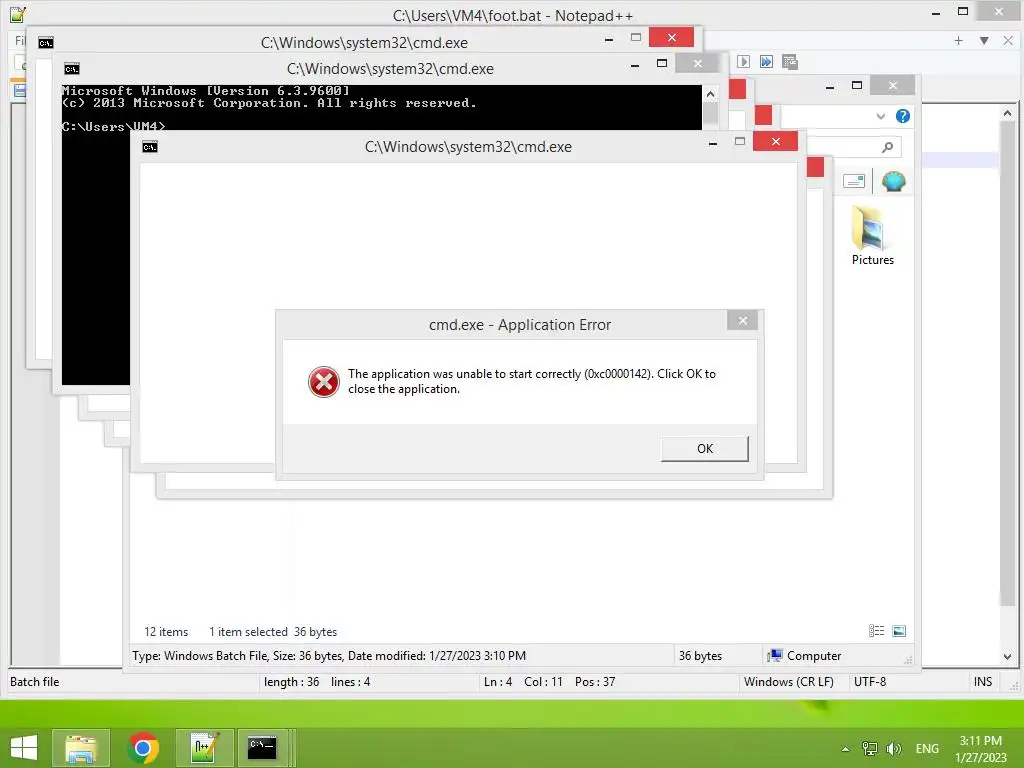Click the rearmost cmd.exe window title icon
This screenshot has height=768, width=1024.
[x=46, y=43]
